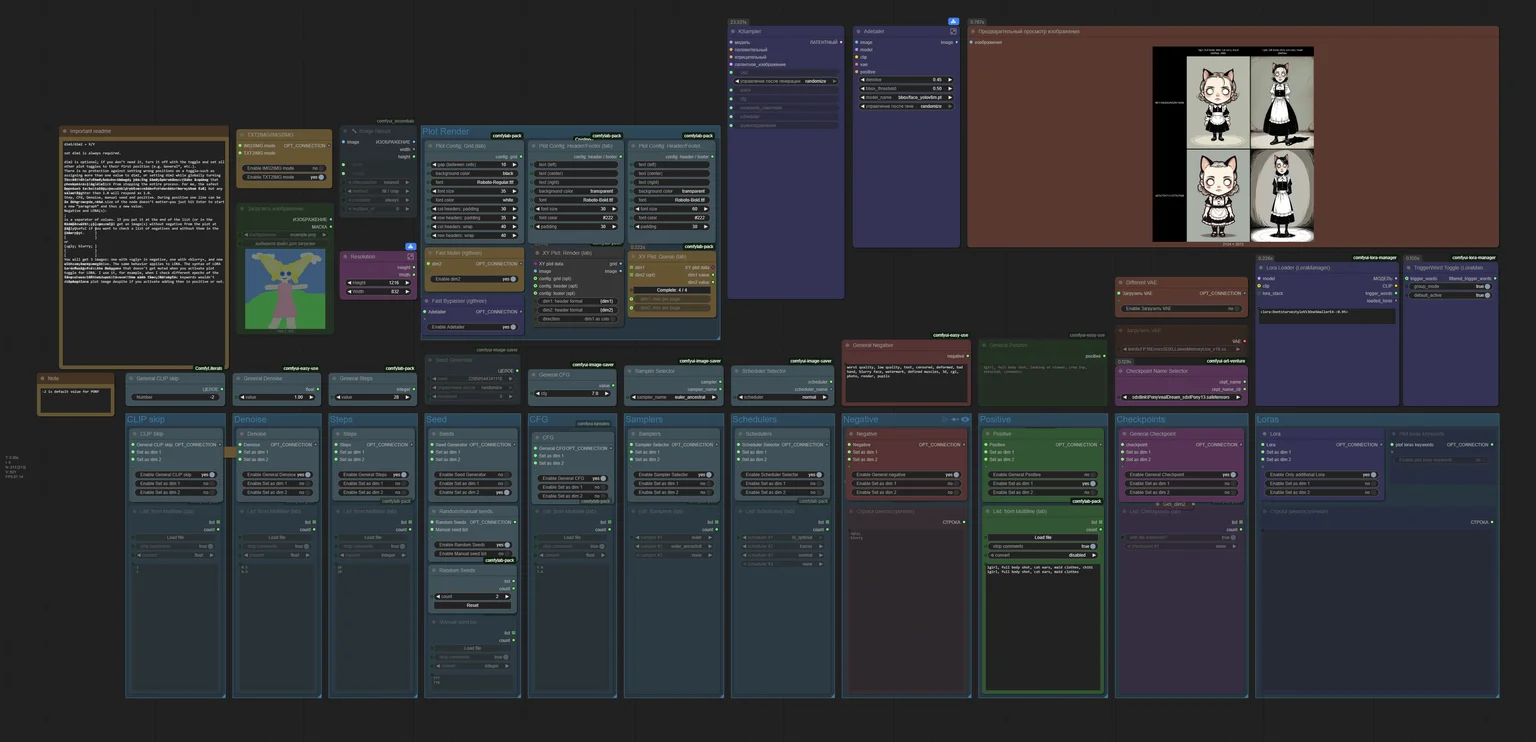This screenshot has width=1536, height=742.
Task: Collapse the TriggerWord Toggle node
Action: tap(1410, 268)
